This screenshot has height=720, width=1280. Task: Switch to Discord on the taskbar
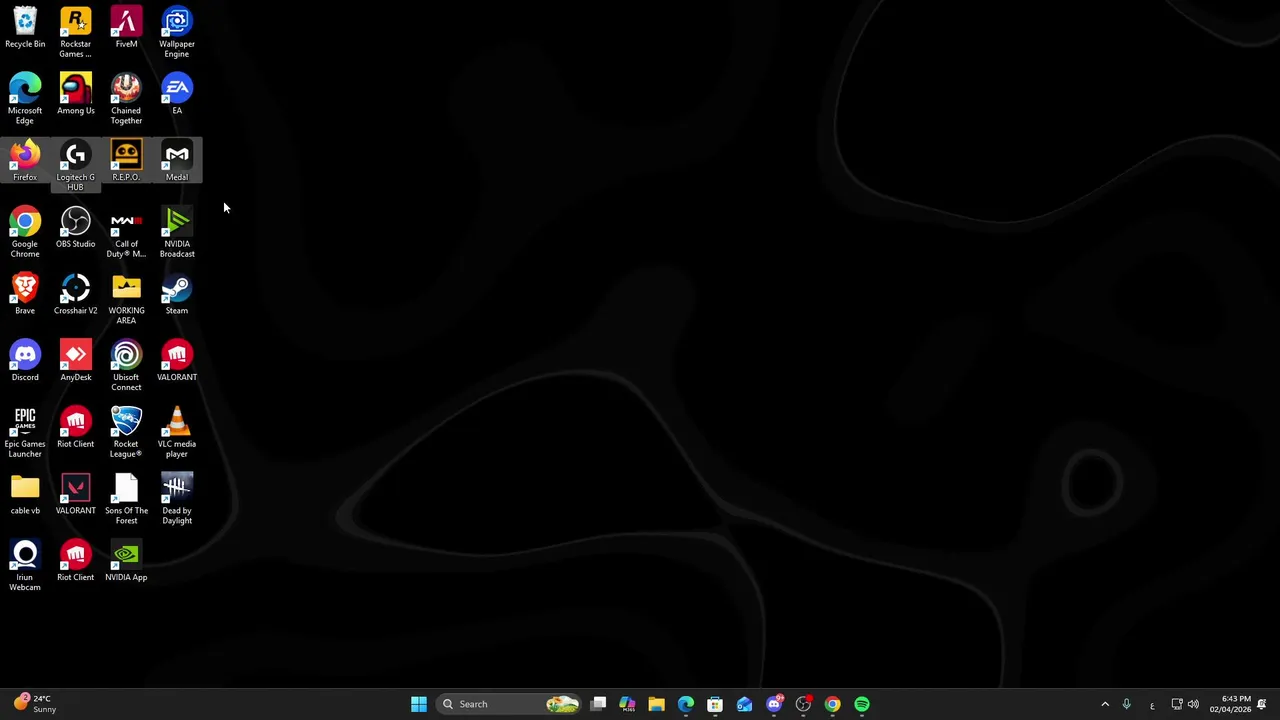(774, 704)
